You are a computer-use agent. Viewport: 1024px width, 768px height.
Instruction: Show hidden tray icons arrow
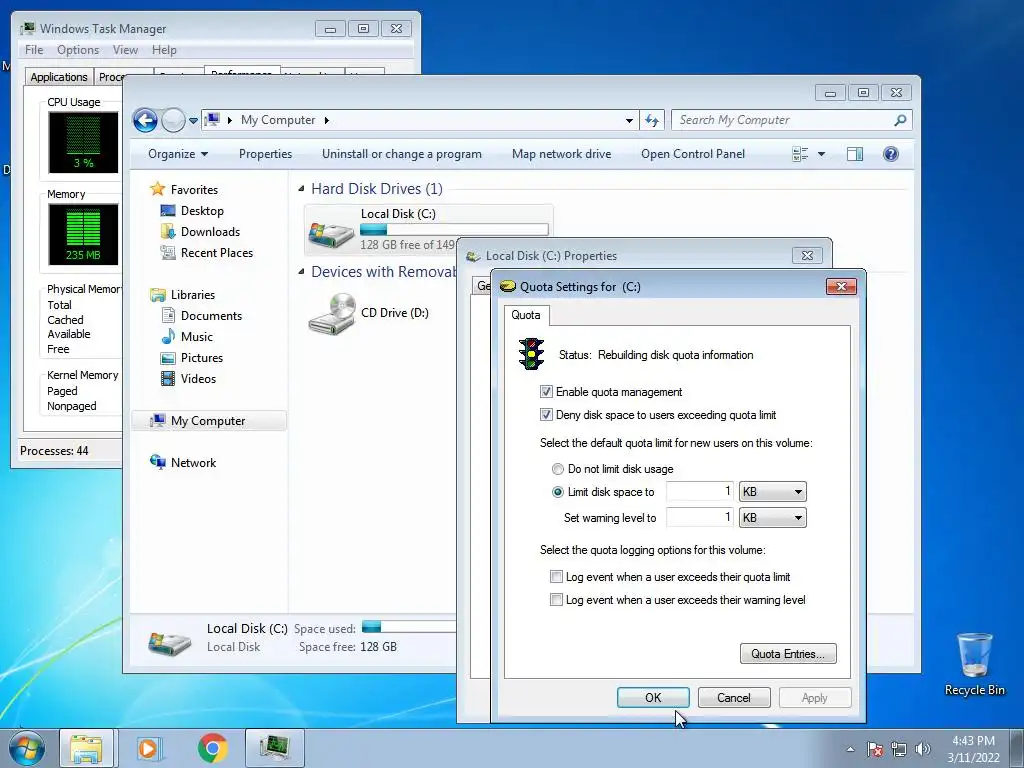tap(850, 749)
